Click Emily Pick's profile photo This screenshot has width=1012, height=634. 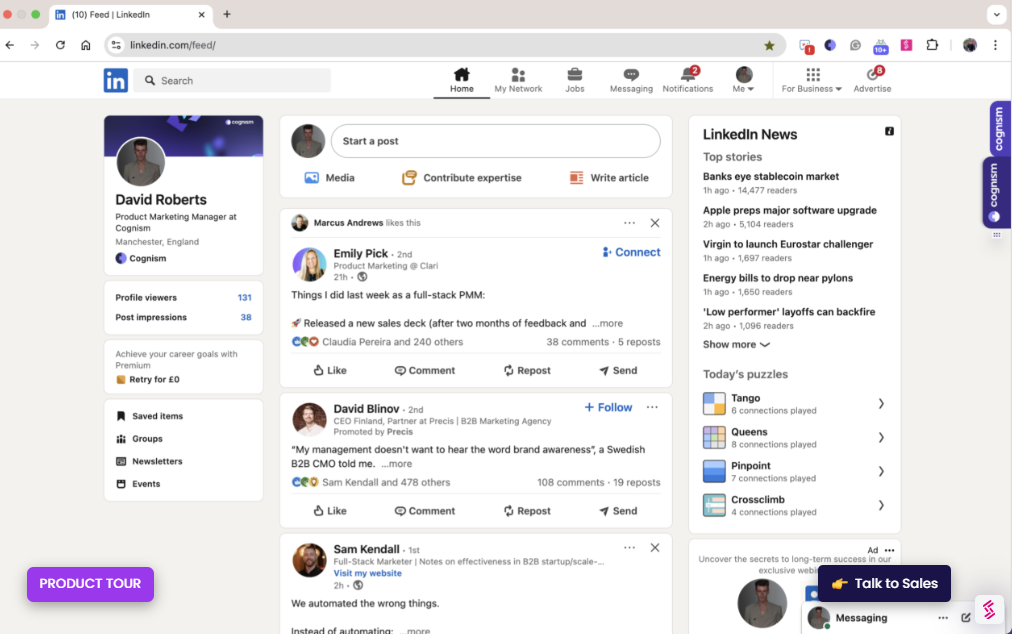309,264
